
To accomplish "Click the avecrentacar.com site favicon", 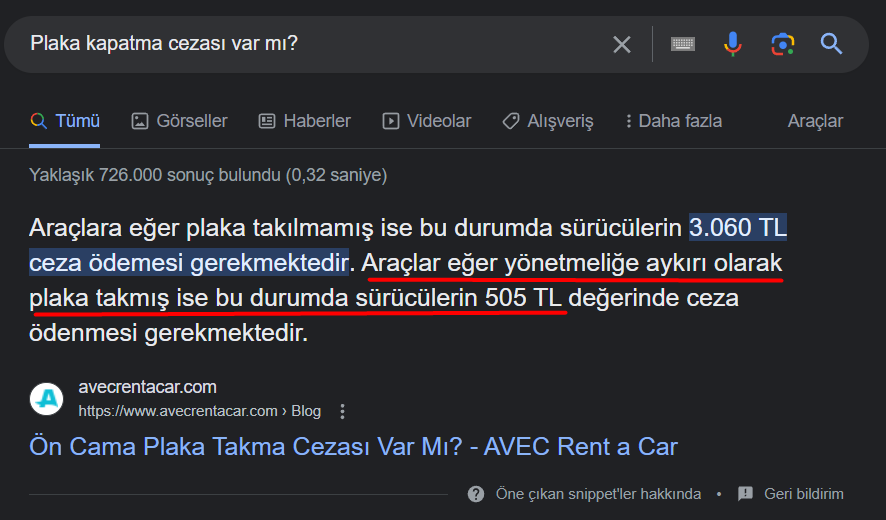I will click(x=46, y=399).
